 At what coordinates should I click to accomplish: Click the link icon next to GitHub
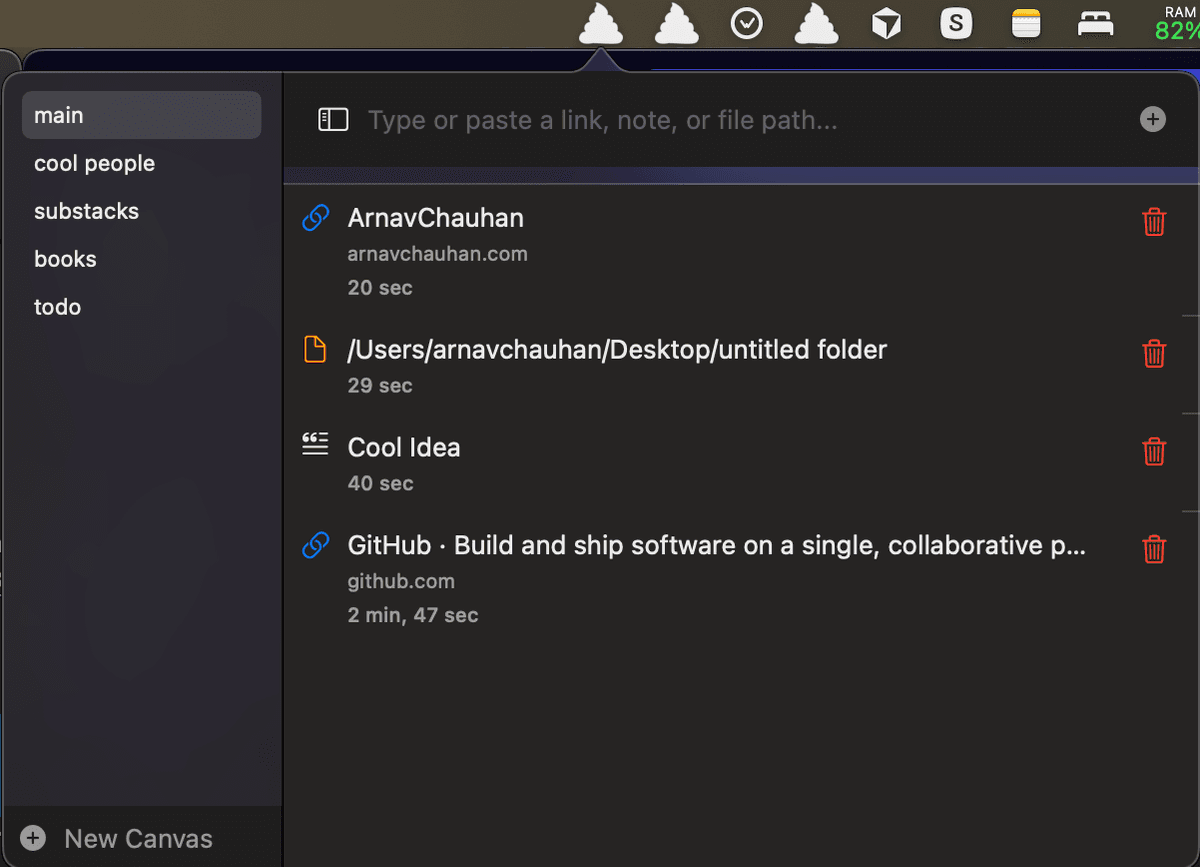click(316, 545)
